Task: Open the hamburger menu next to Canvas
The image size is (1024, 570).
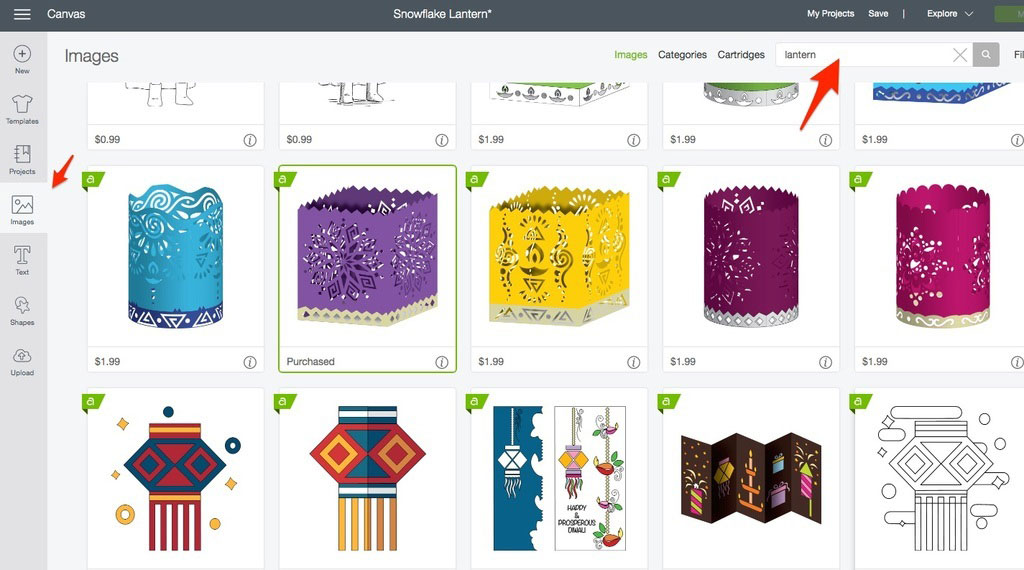Action: [22, 14]
